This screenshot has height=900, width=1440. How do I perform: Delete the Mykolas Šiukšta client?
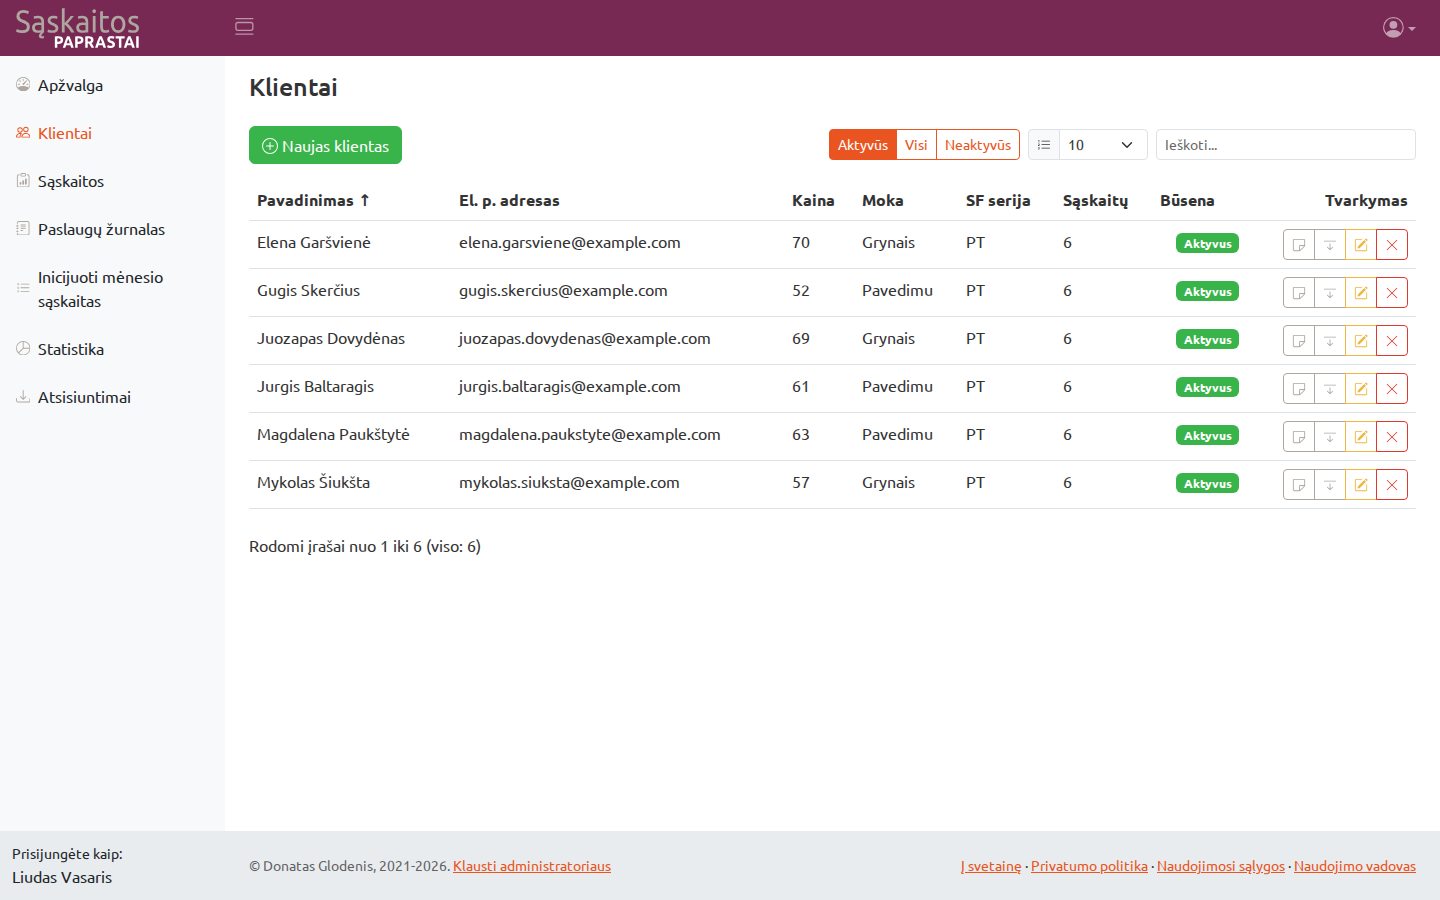click(1392, 485)
